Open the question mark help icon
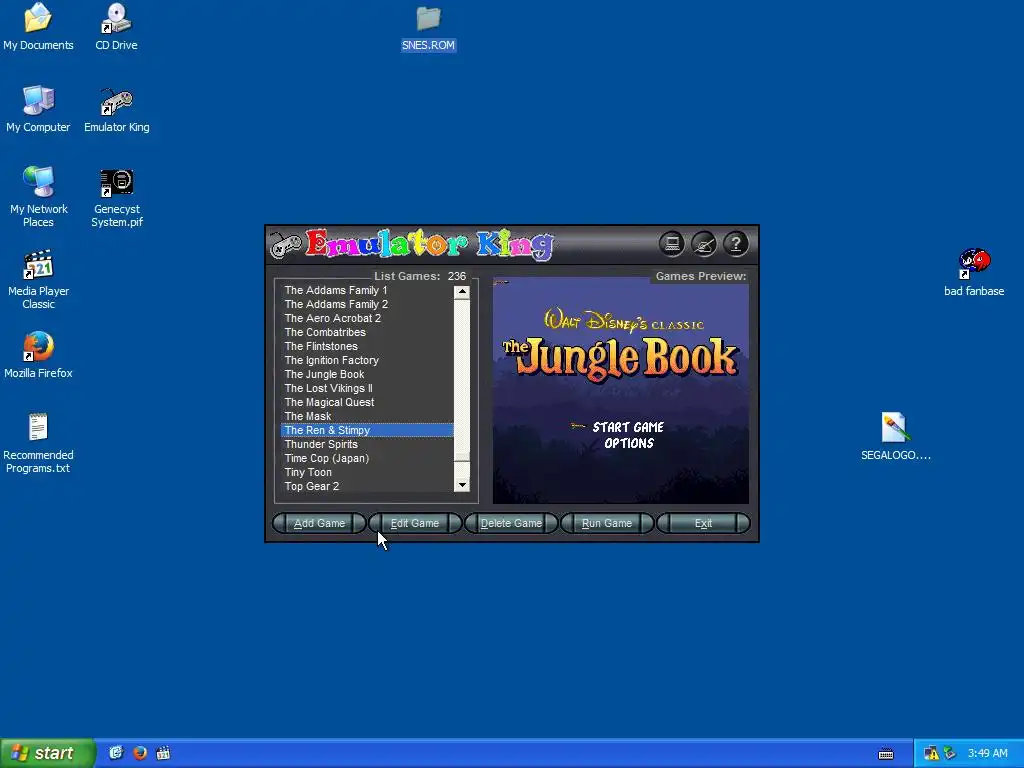The image size is (1024, 768). (735, 244)
